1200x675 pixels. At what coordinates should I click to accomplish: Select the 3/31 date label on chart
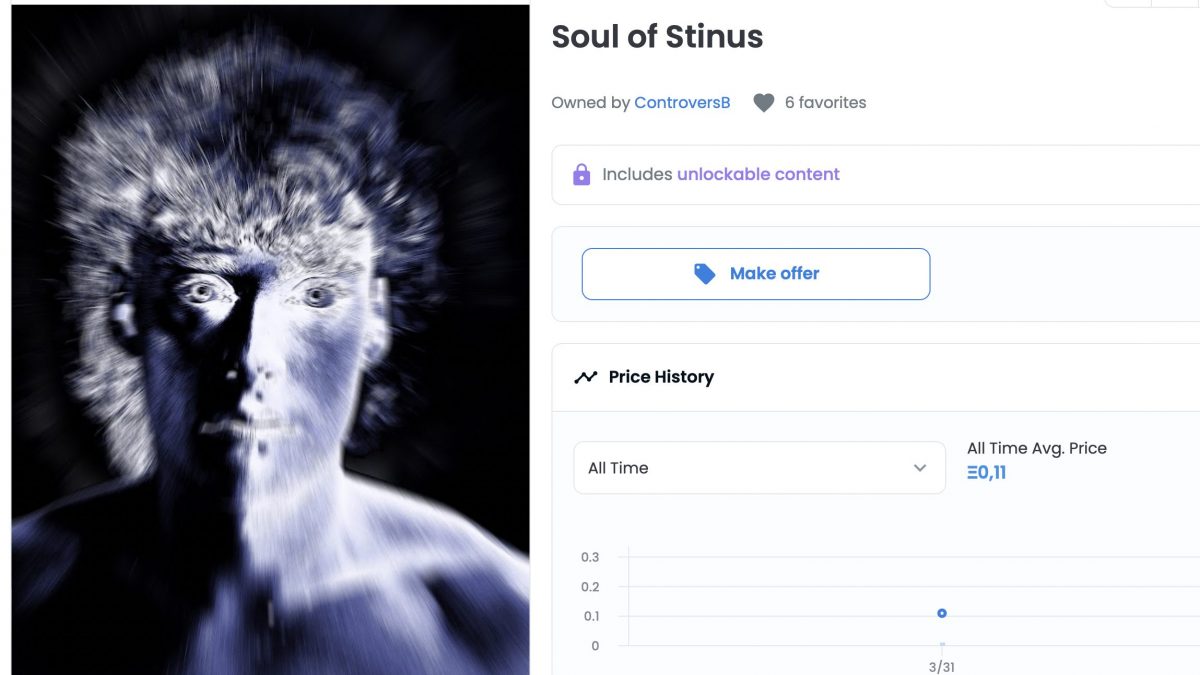941,667
